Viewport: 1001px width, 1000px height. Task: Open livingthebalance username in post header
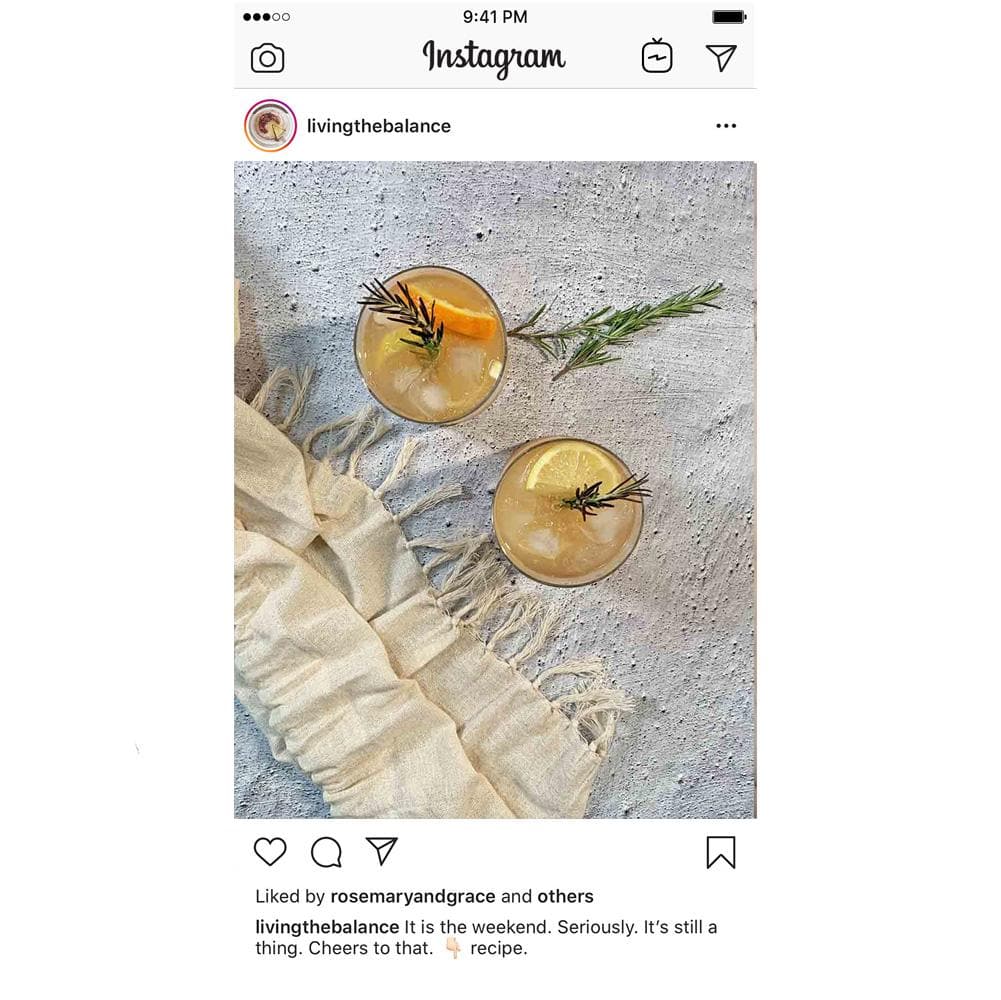click(379, 126)
